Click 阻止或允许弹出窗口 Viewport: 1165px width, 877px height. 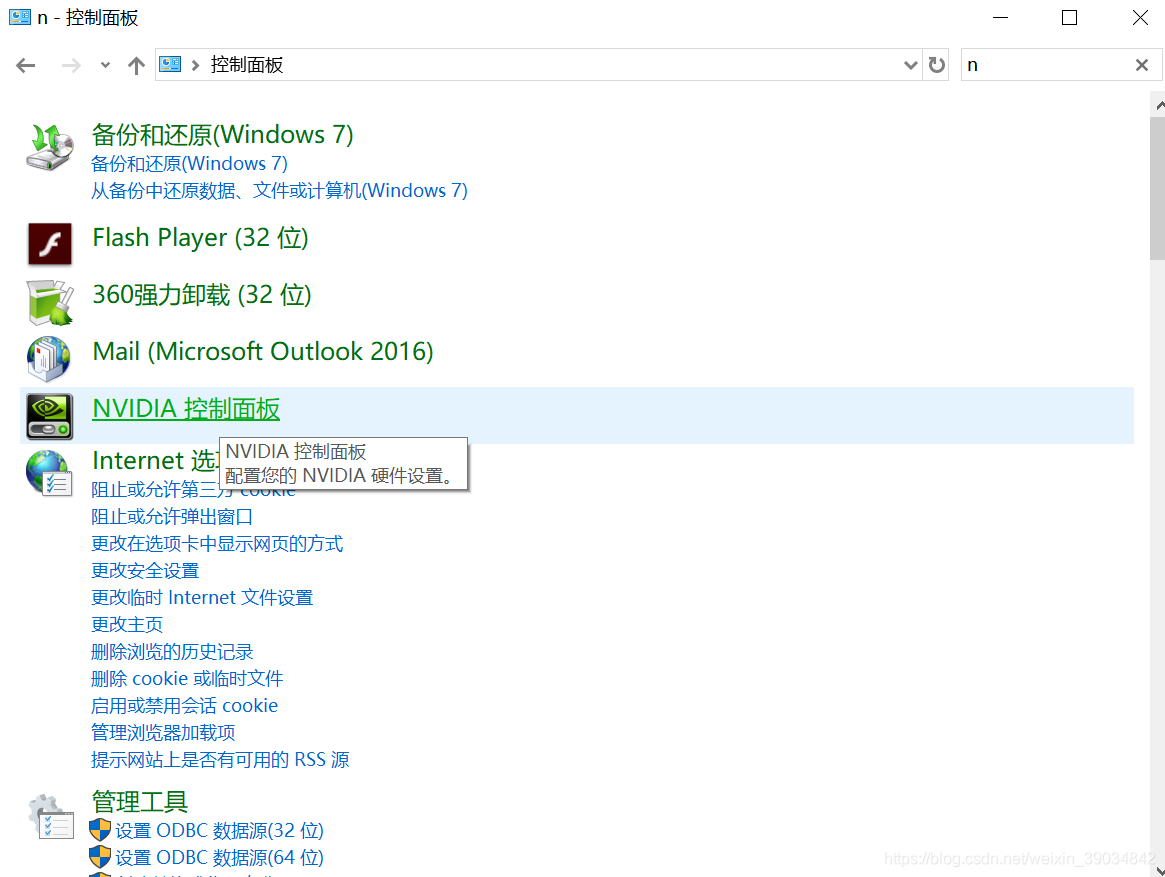point(172,517)
